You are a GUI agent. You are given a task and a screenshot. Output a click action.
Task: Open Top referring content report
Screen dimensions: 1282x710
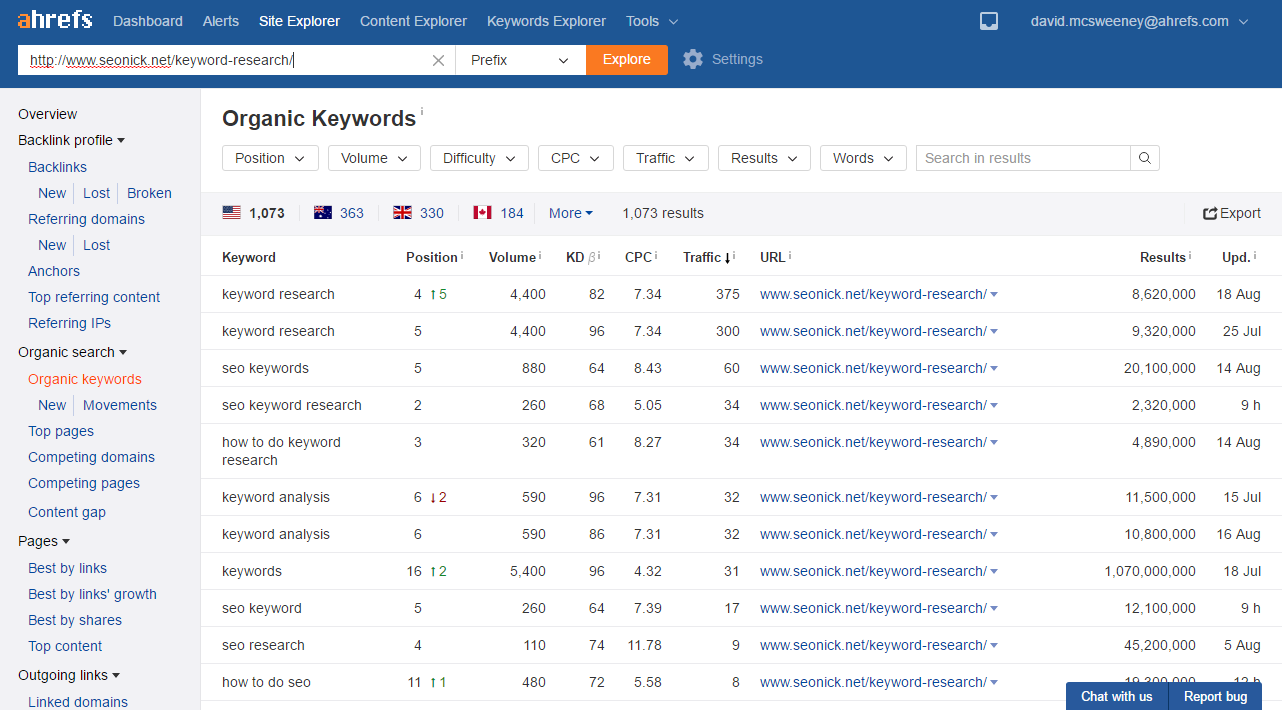tap(94, 297)
